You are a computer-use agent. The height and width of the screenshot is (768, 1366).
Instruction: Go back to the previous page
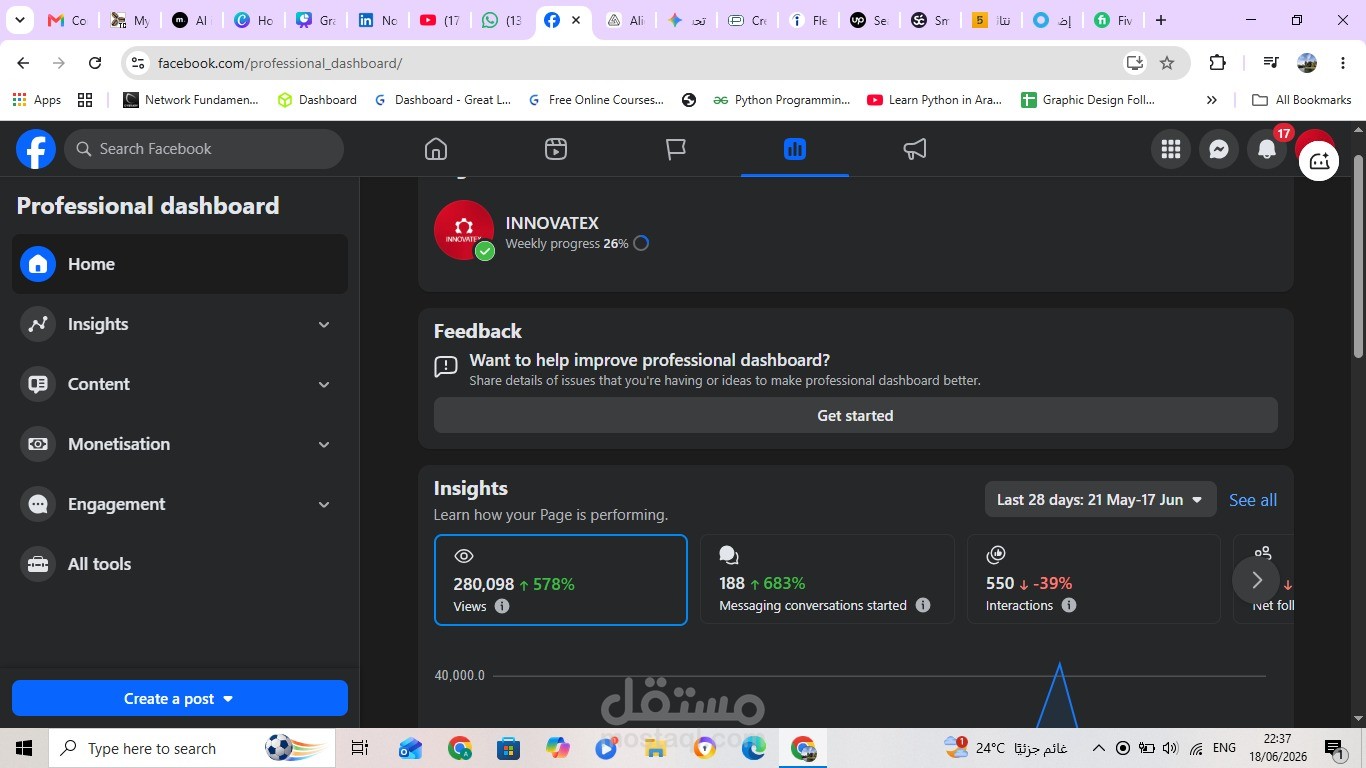[23, 63]
